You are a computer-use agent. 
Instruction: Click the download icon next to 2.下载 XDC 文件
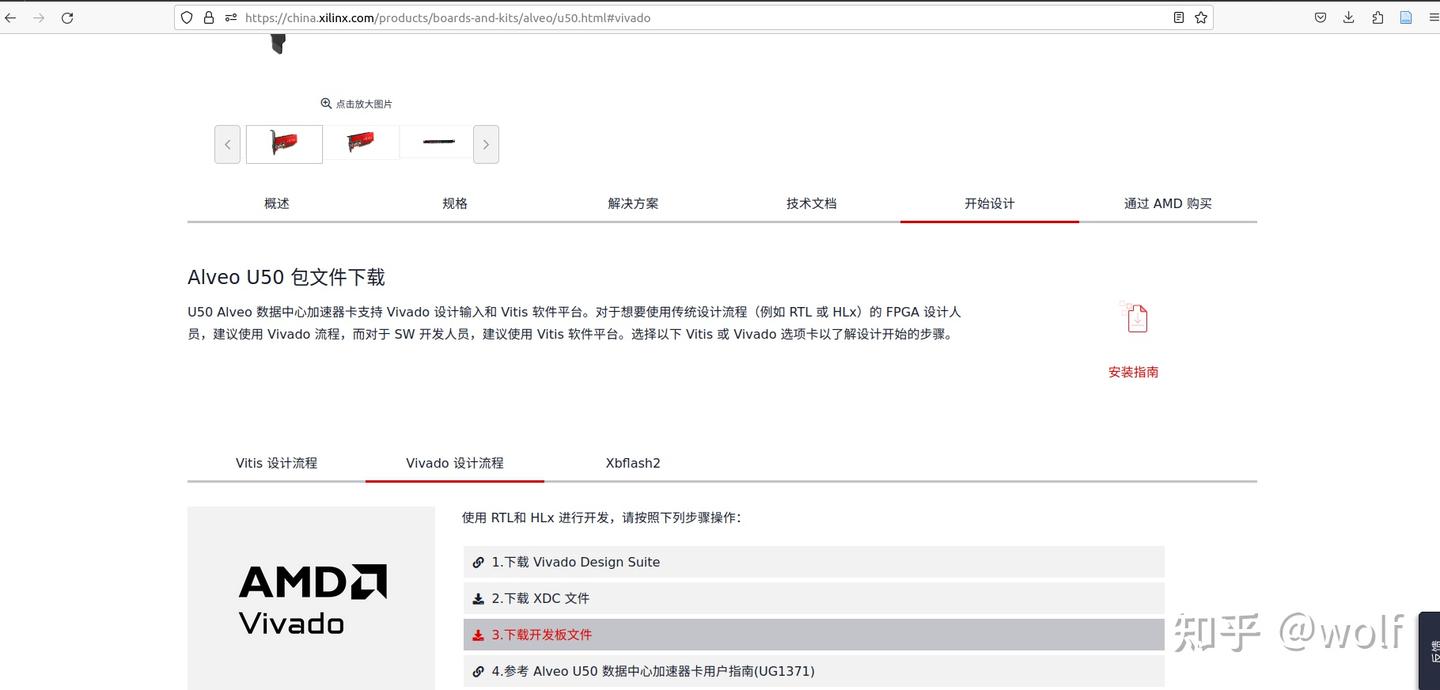[477, 598]
